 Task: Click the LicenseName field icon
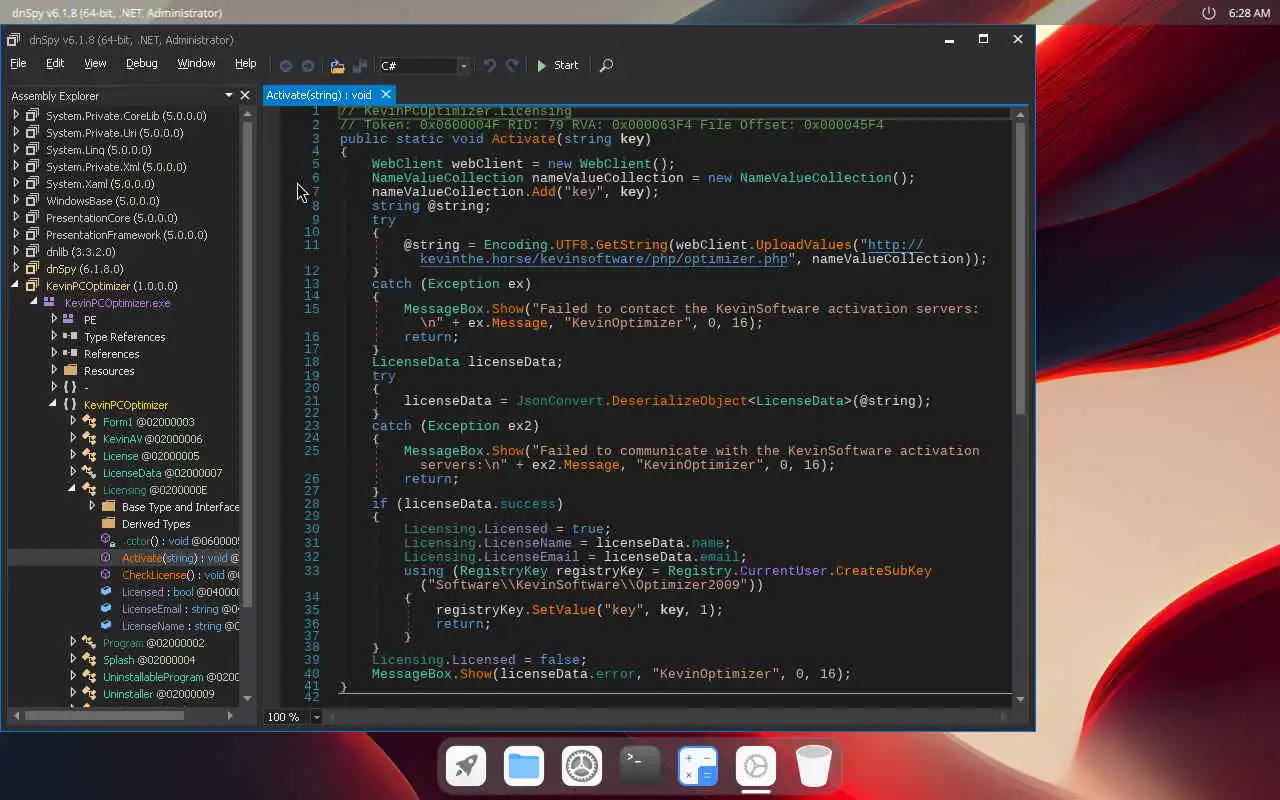tap(106, 626)
